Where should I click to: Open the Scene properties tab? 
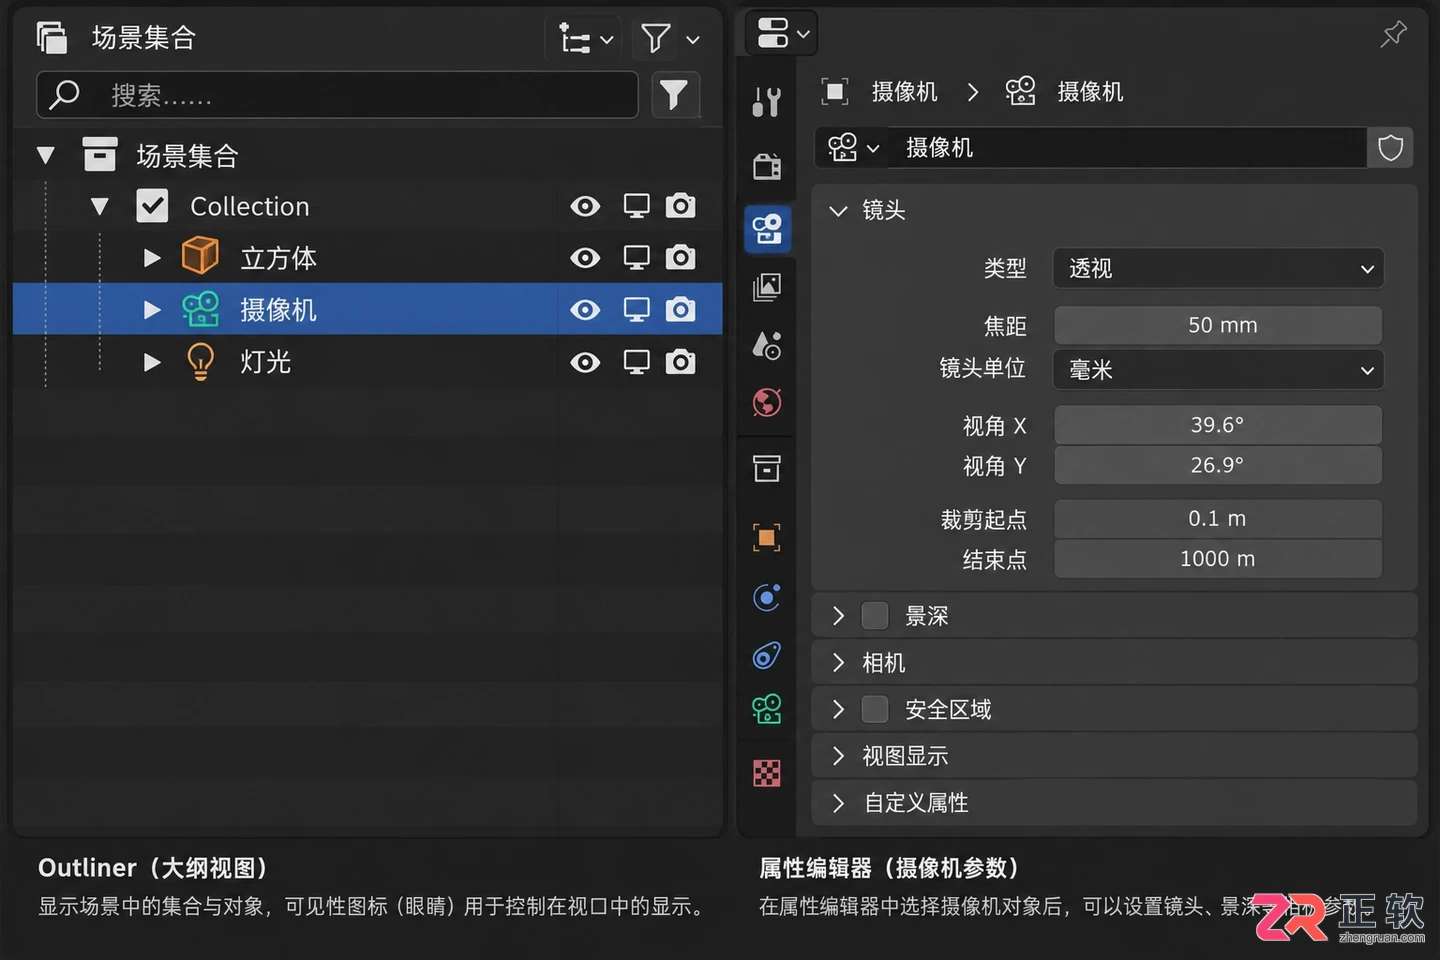(767, 346)
